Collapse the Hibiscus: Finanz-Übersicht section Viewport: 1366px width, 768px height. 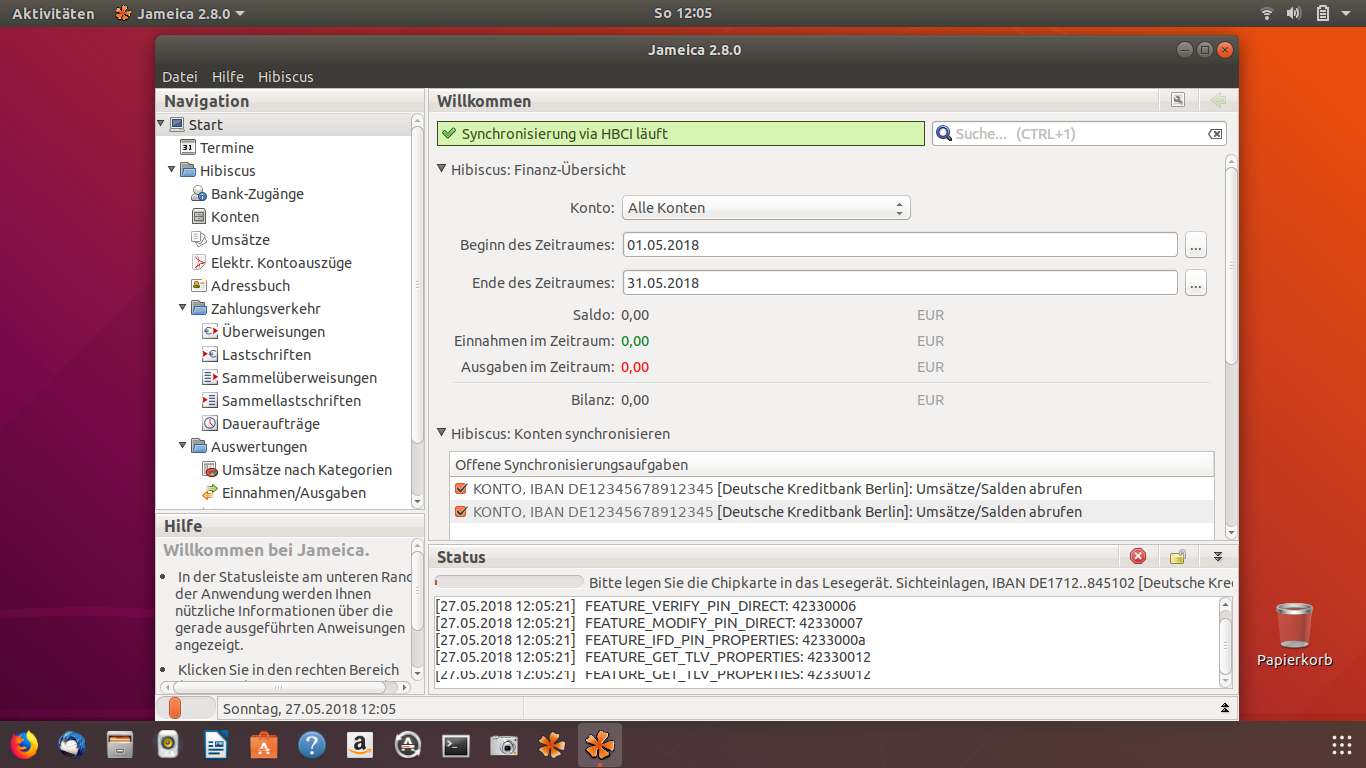(442, 170)
